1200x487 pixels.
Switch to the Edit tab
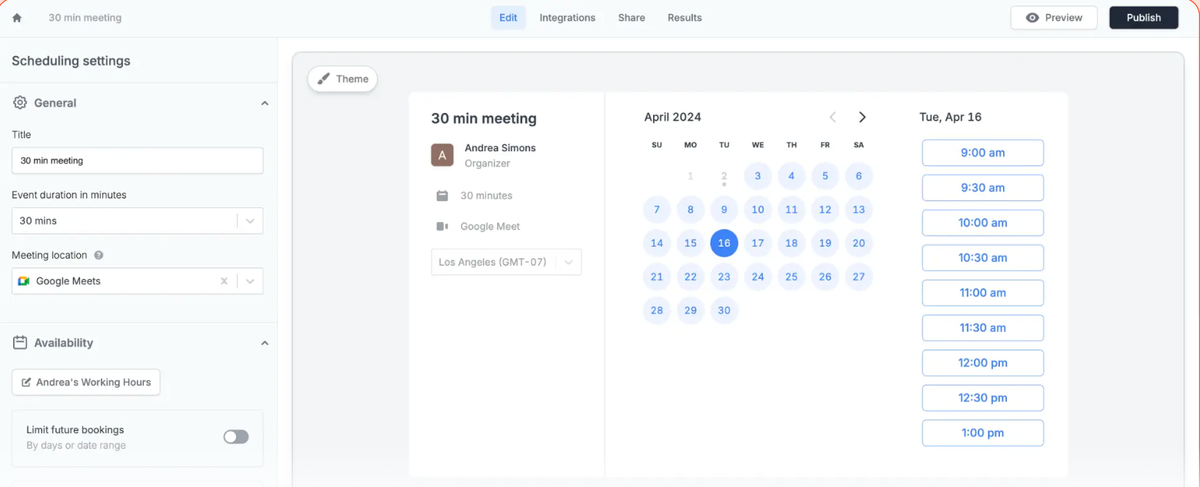pyautogui.click(x=508, y=18)
